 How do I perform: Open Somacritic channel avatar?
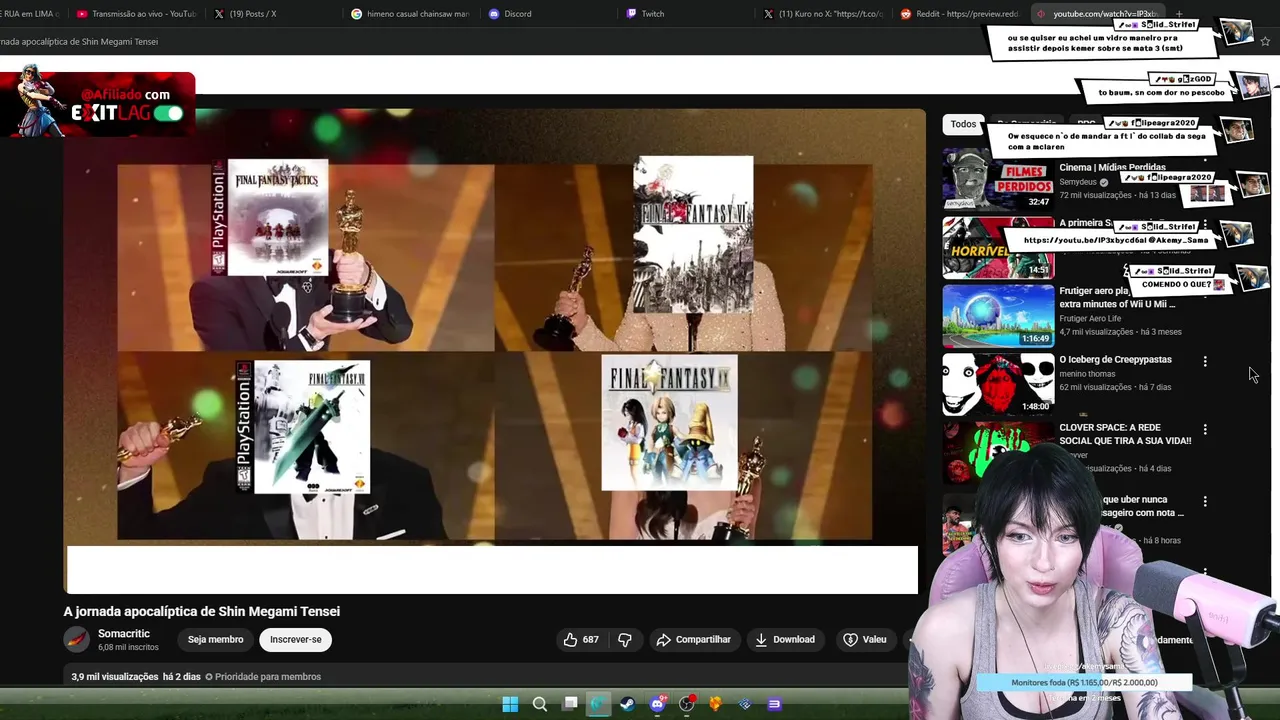[76, 640]
